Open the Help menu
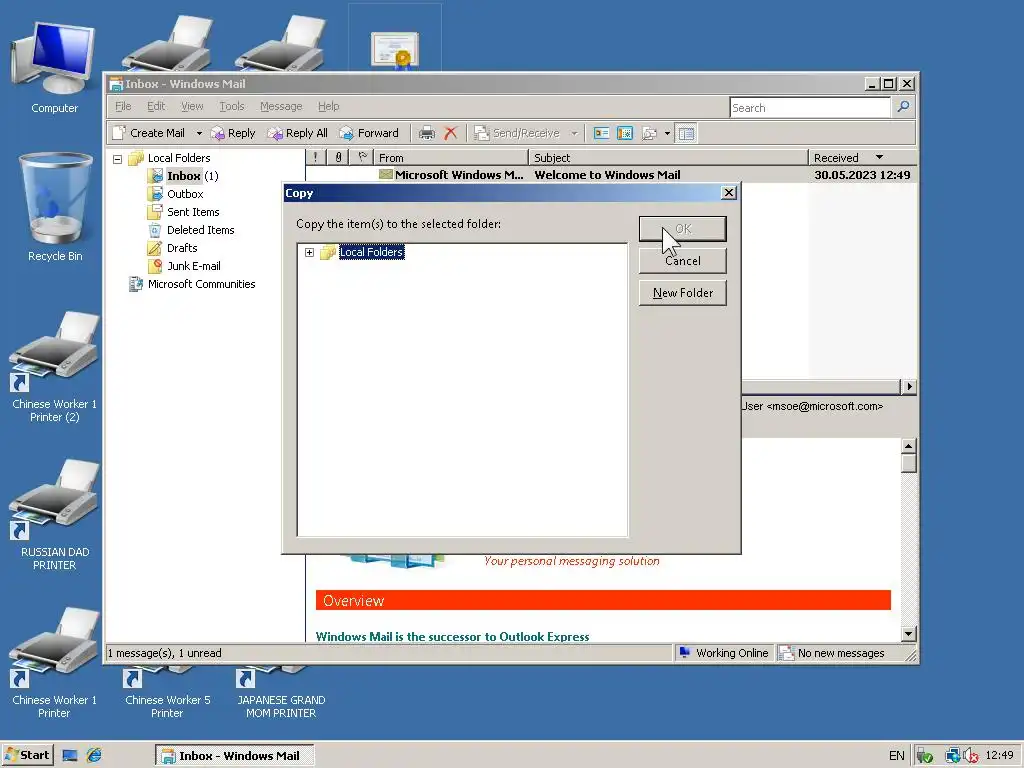 pyautogui.click(x=328, y=106)
